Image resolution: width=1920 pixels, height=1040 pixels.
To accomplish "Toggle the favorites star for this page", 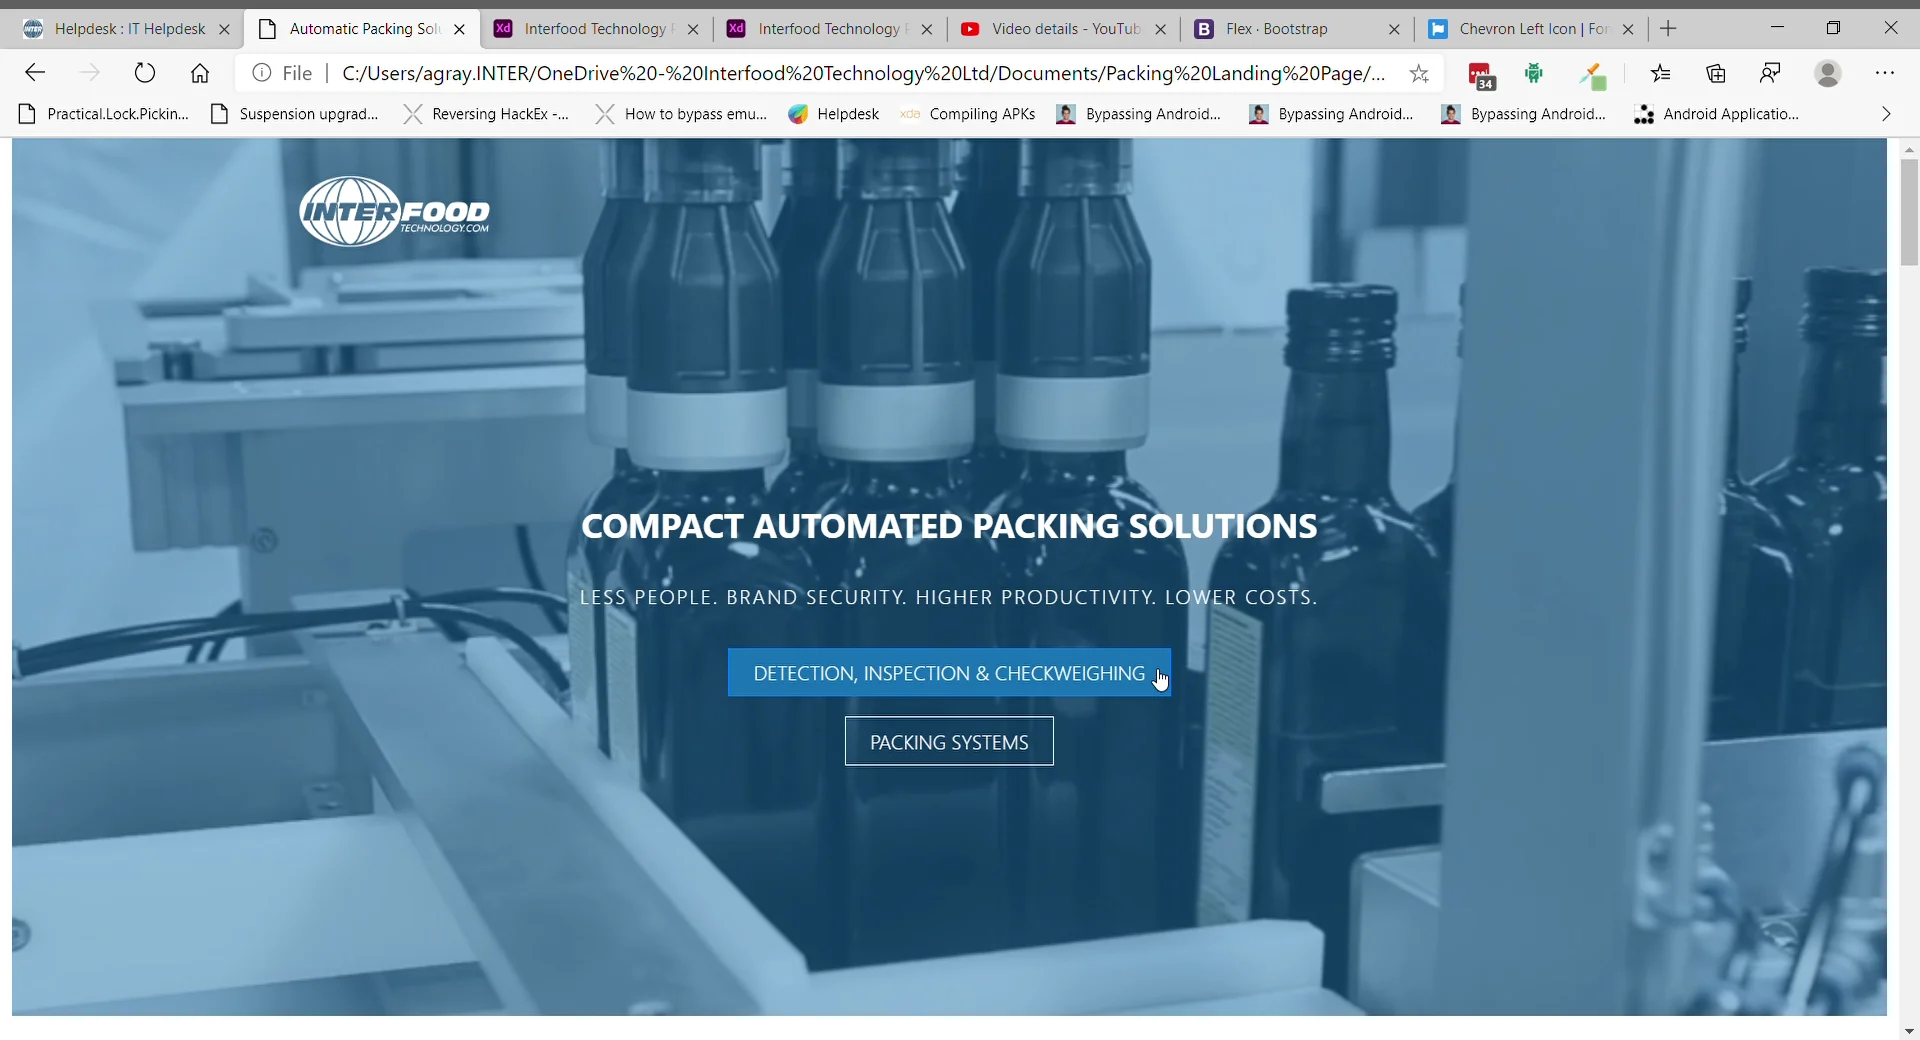I will tap(1420, 73).
